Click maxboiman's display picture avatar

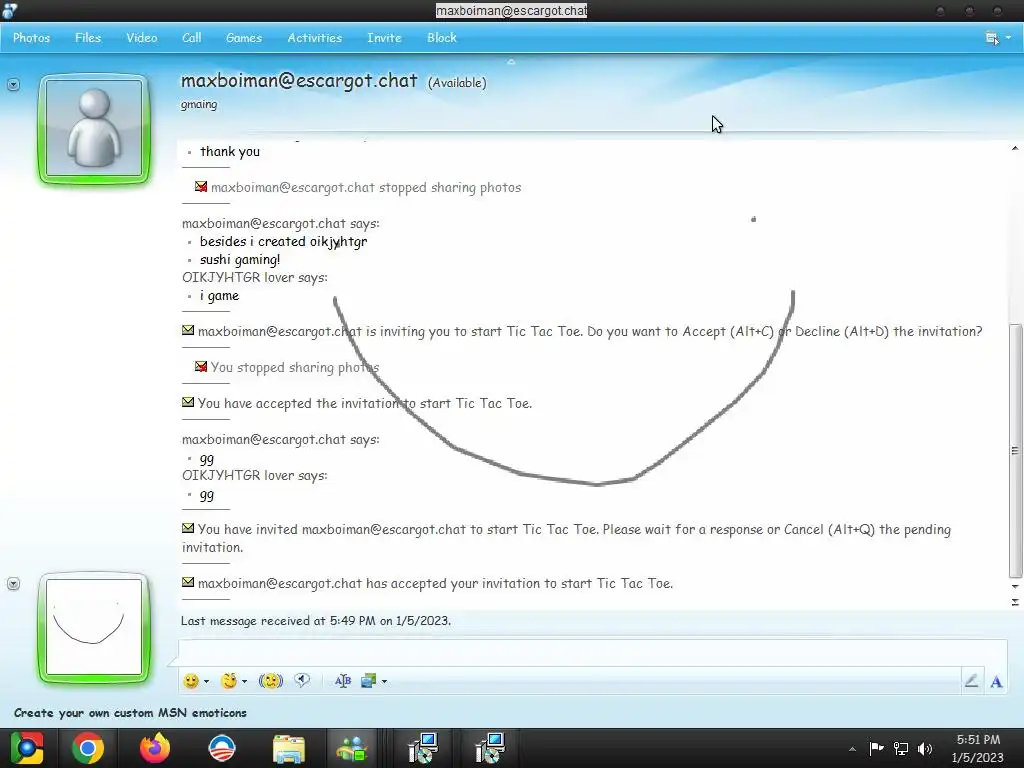pyautogui.click(x=94, y=129)
